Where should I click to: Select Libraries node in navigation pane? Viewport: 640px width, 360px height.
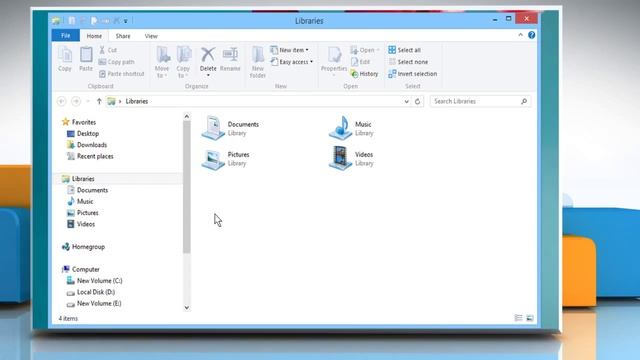pos(78,179)
